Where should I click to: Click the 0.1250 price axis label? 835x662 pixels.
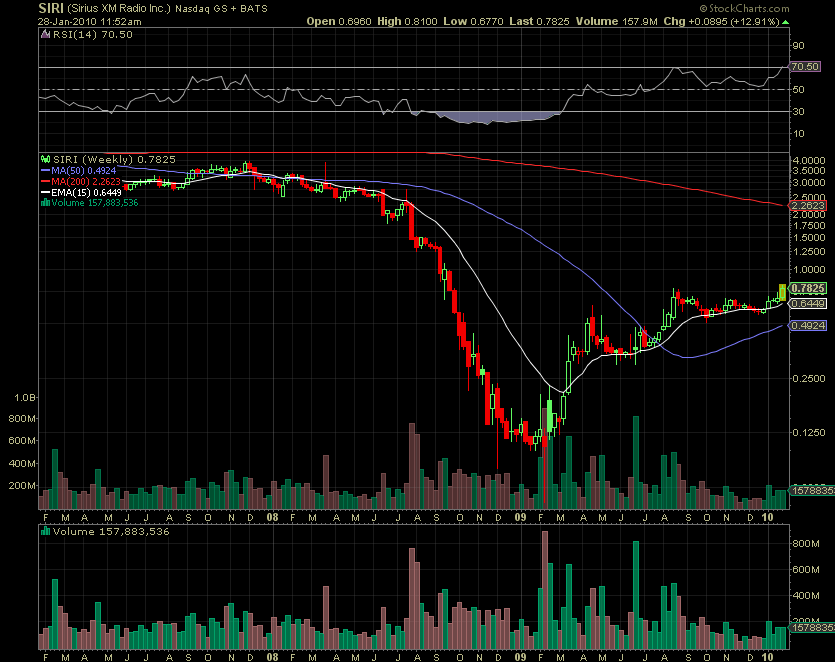pyautogui.click(x=809, y=432)
